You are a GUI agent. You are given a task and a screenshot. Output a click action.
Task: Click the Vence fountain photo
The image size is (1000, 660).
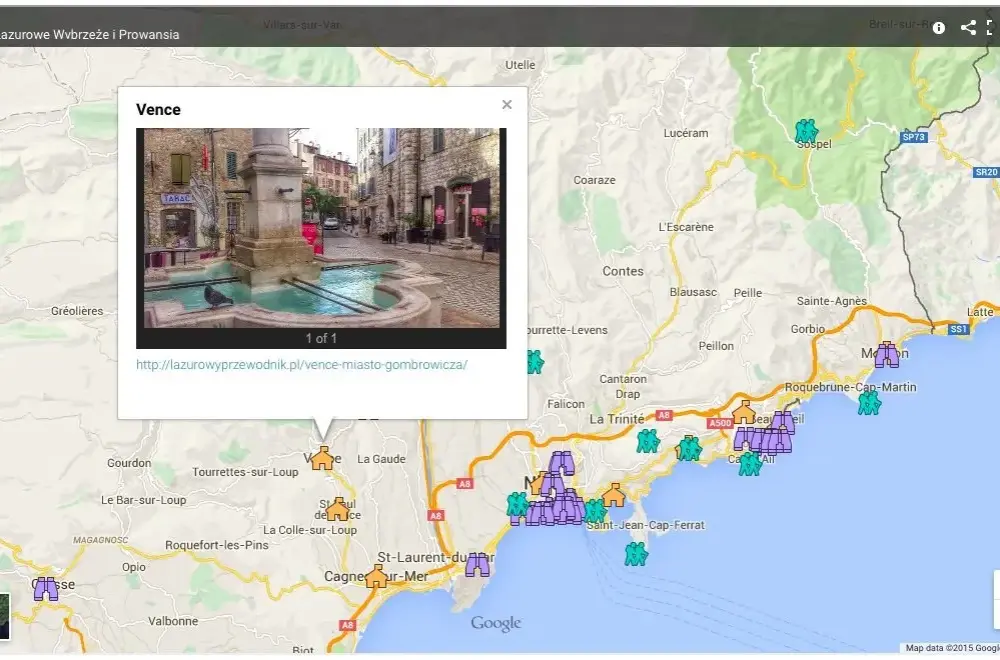[x=321, y=228]
